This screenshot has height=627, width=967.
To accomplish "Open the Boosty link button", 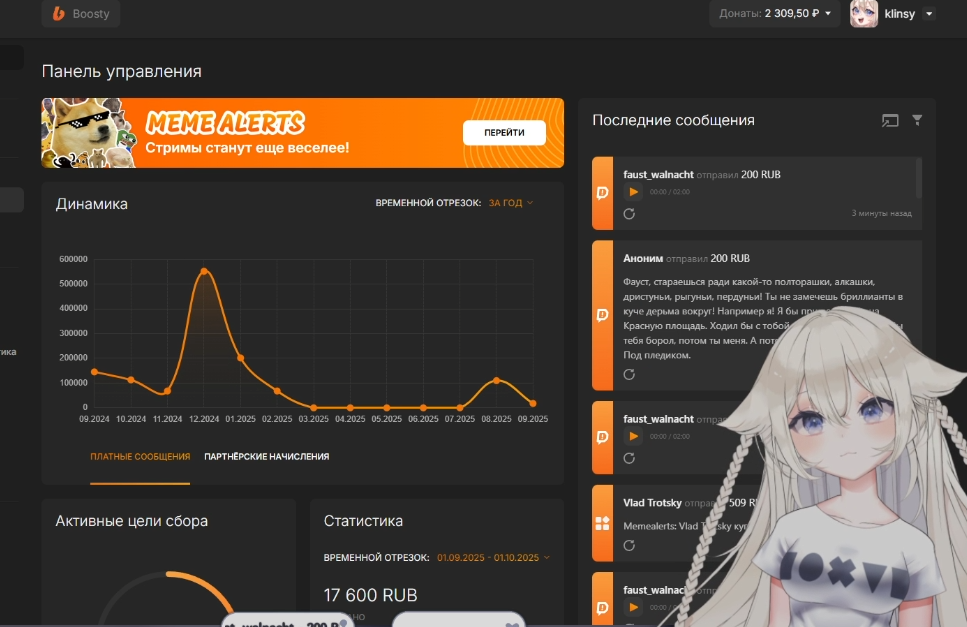I will pyautogui.click(x=81, y=14).
